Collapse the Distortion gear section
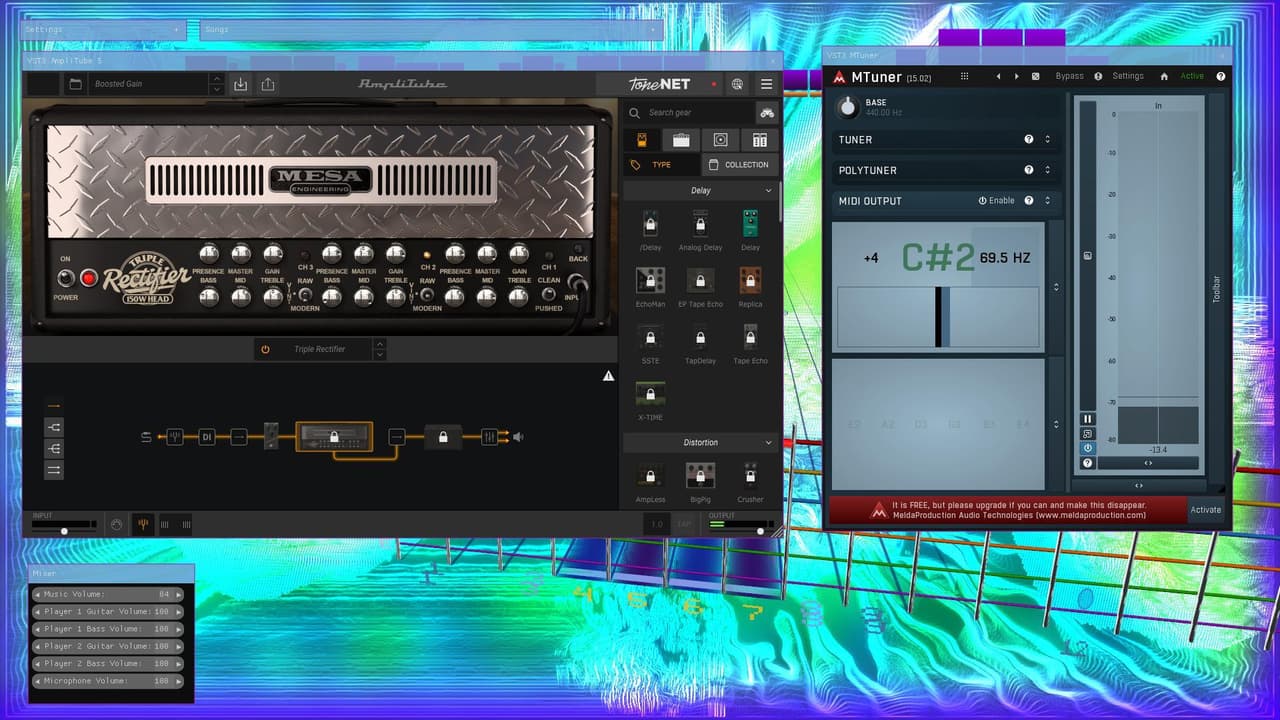This screenshot has height=720, width=1280. [768, 442]
